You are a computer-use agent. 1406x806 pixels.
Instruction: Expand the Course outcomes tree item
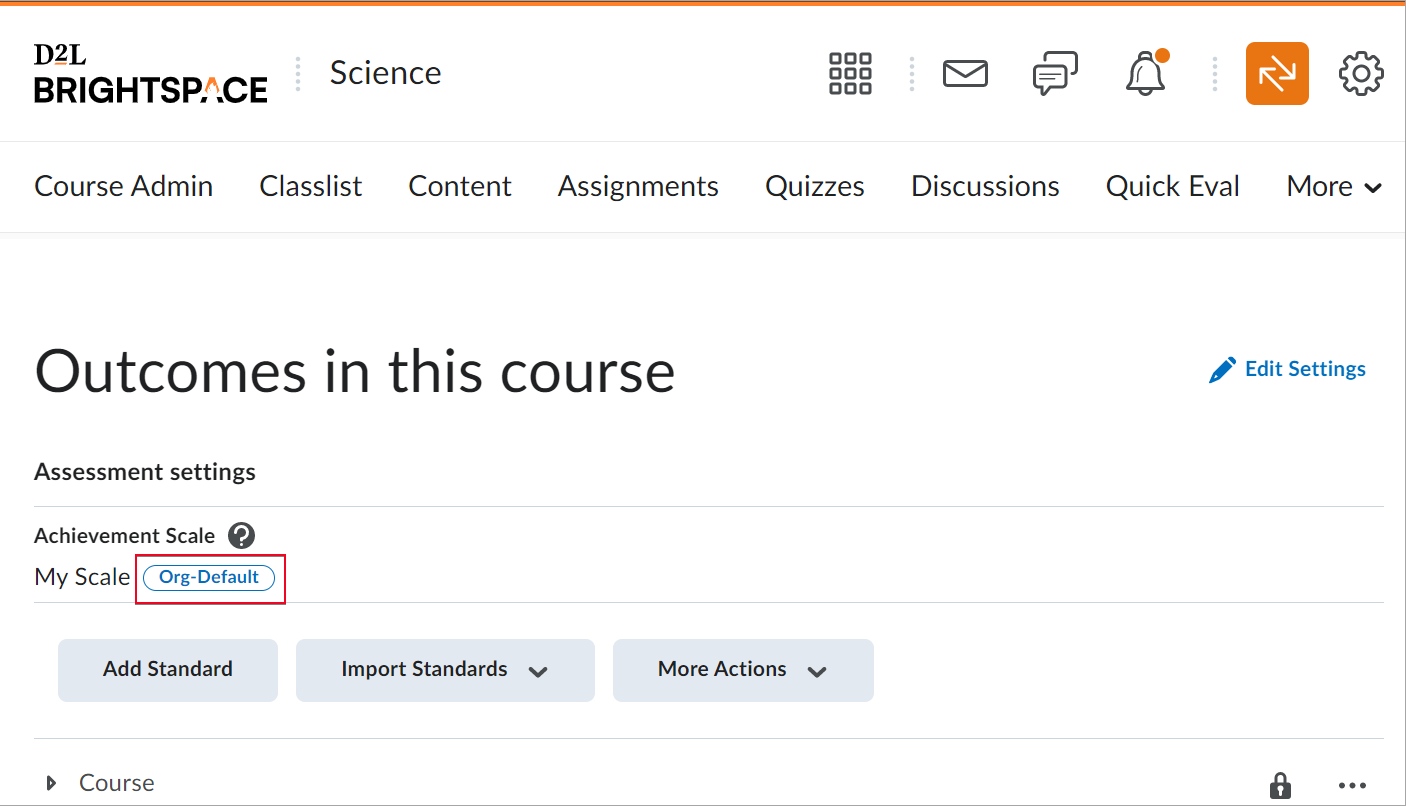[50, 783]
